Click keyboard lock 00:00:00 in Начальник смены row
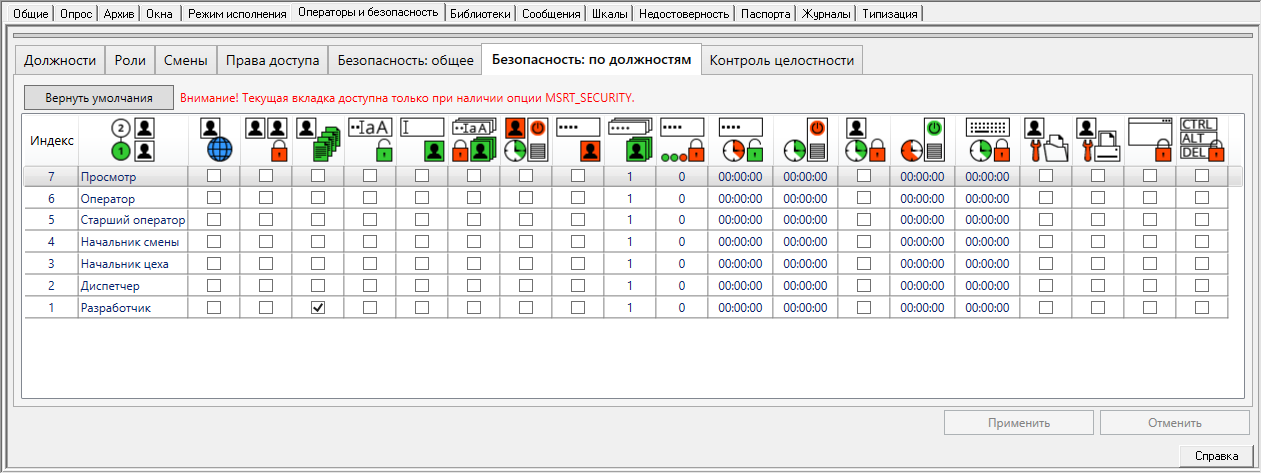1262x474 pixels. point(988,242)
